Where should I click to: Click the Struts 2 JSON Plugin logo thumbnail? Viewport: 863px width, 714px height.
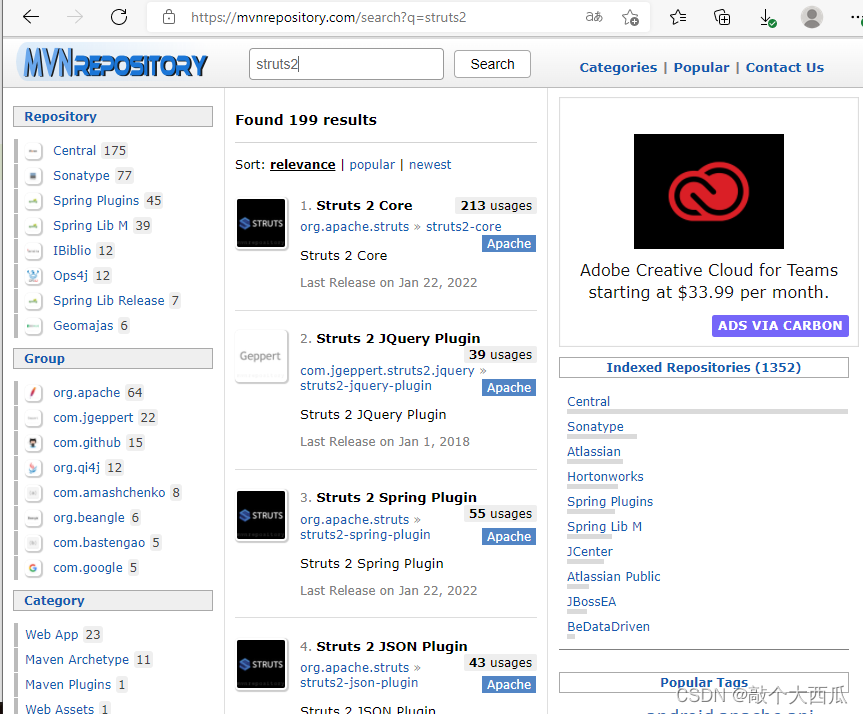pos(261,664)
